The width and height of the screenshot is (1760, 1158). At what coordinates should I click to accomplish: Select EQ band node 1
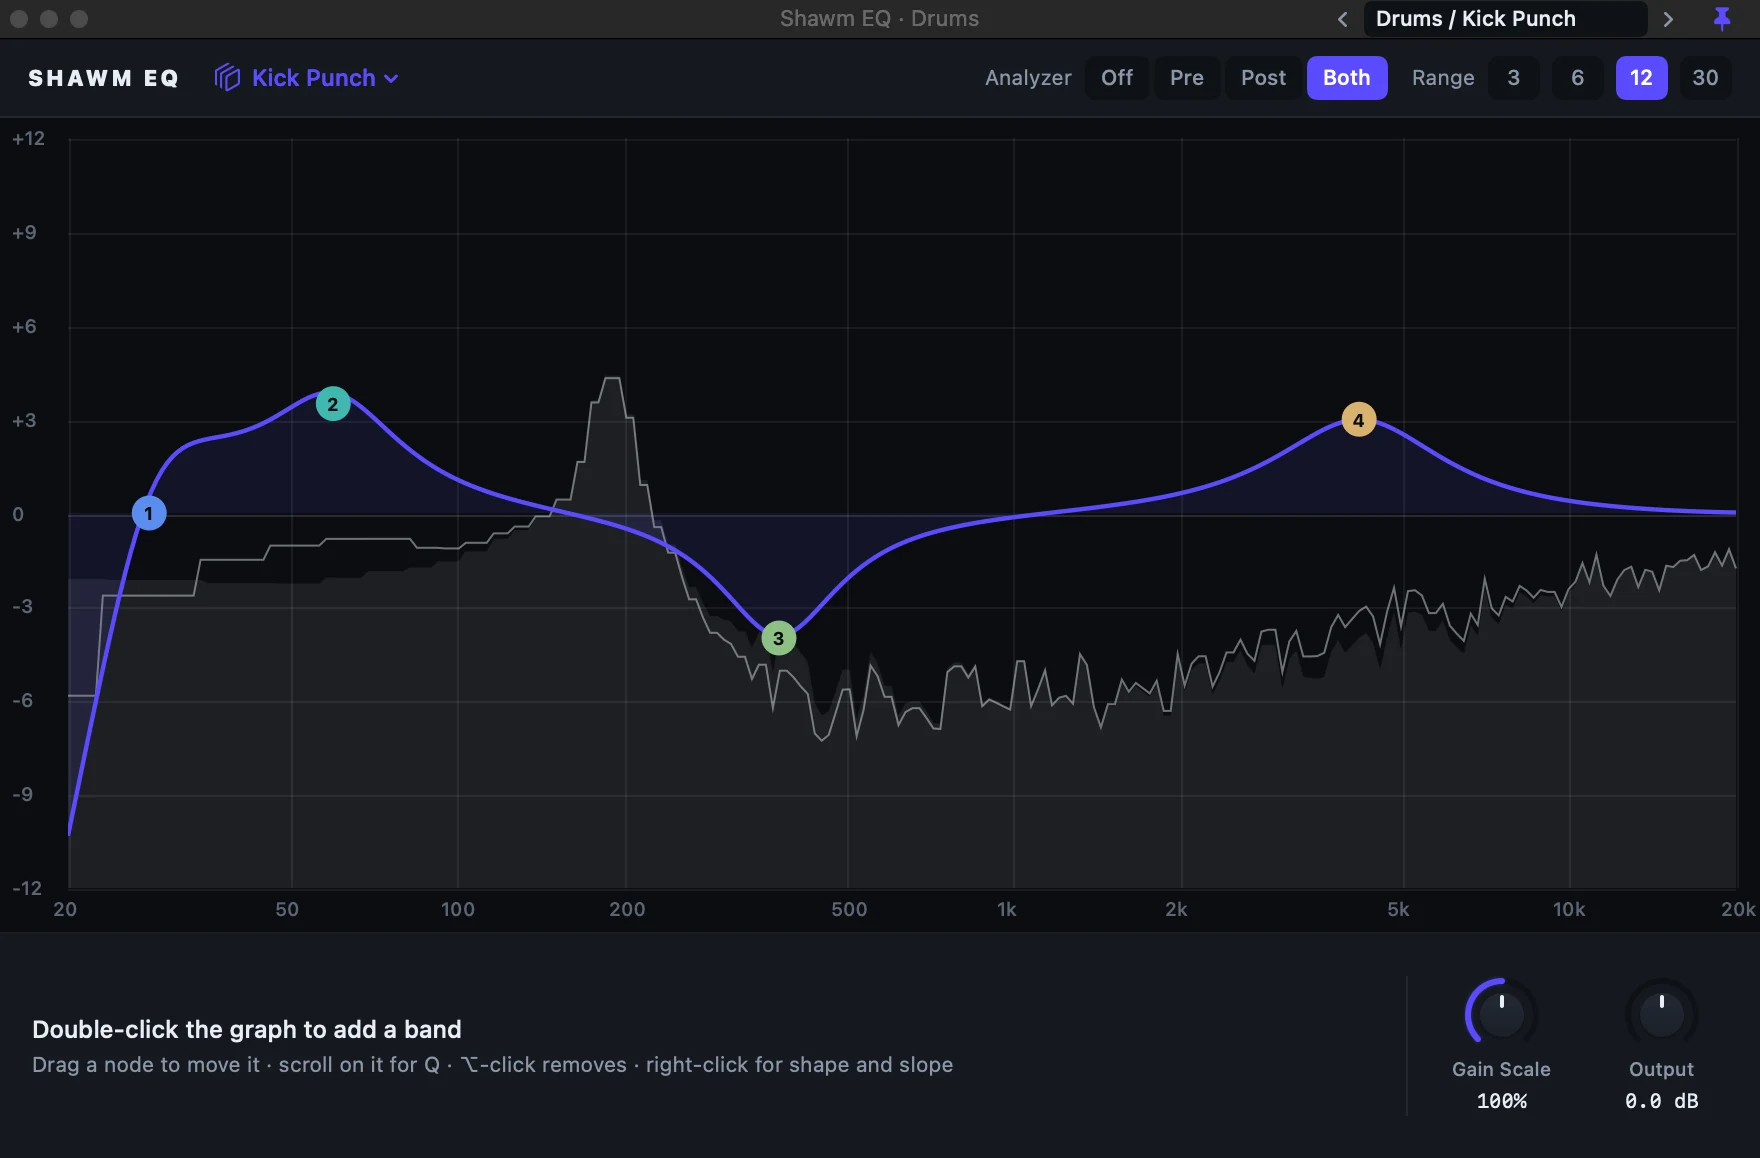pyautogui.click(x=149, y=514)
